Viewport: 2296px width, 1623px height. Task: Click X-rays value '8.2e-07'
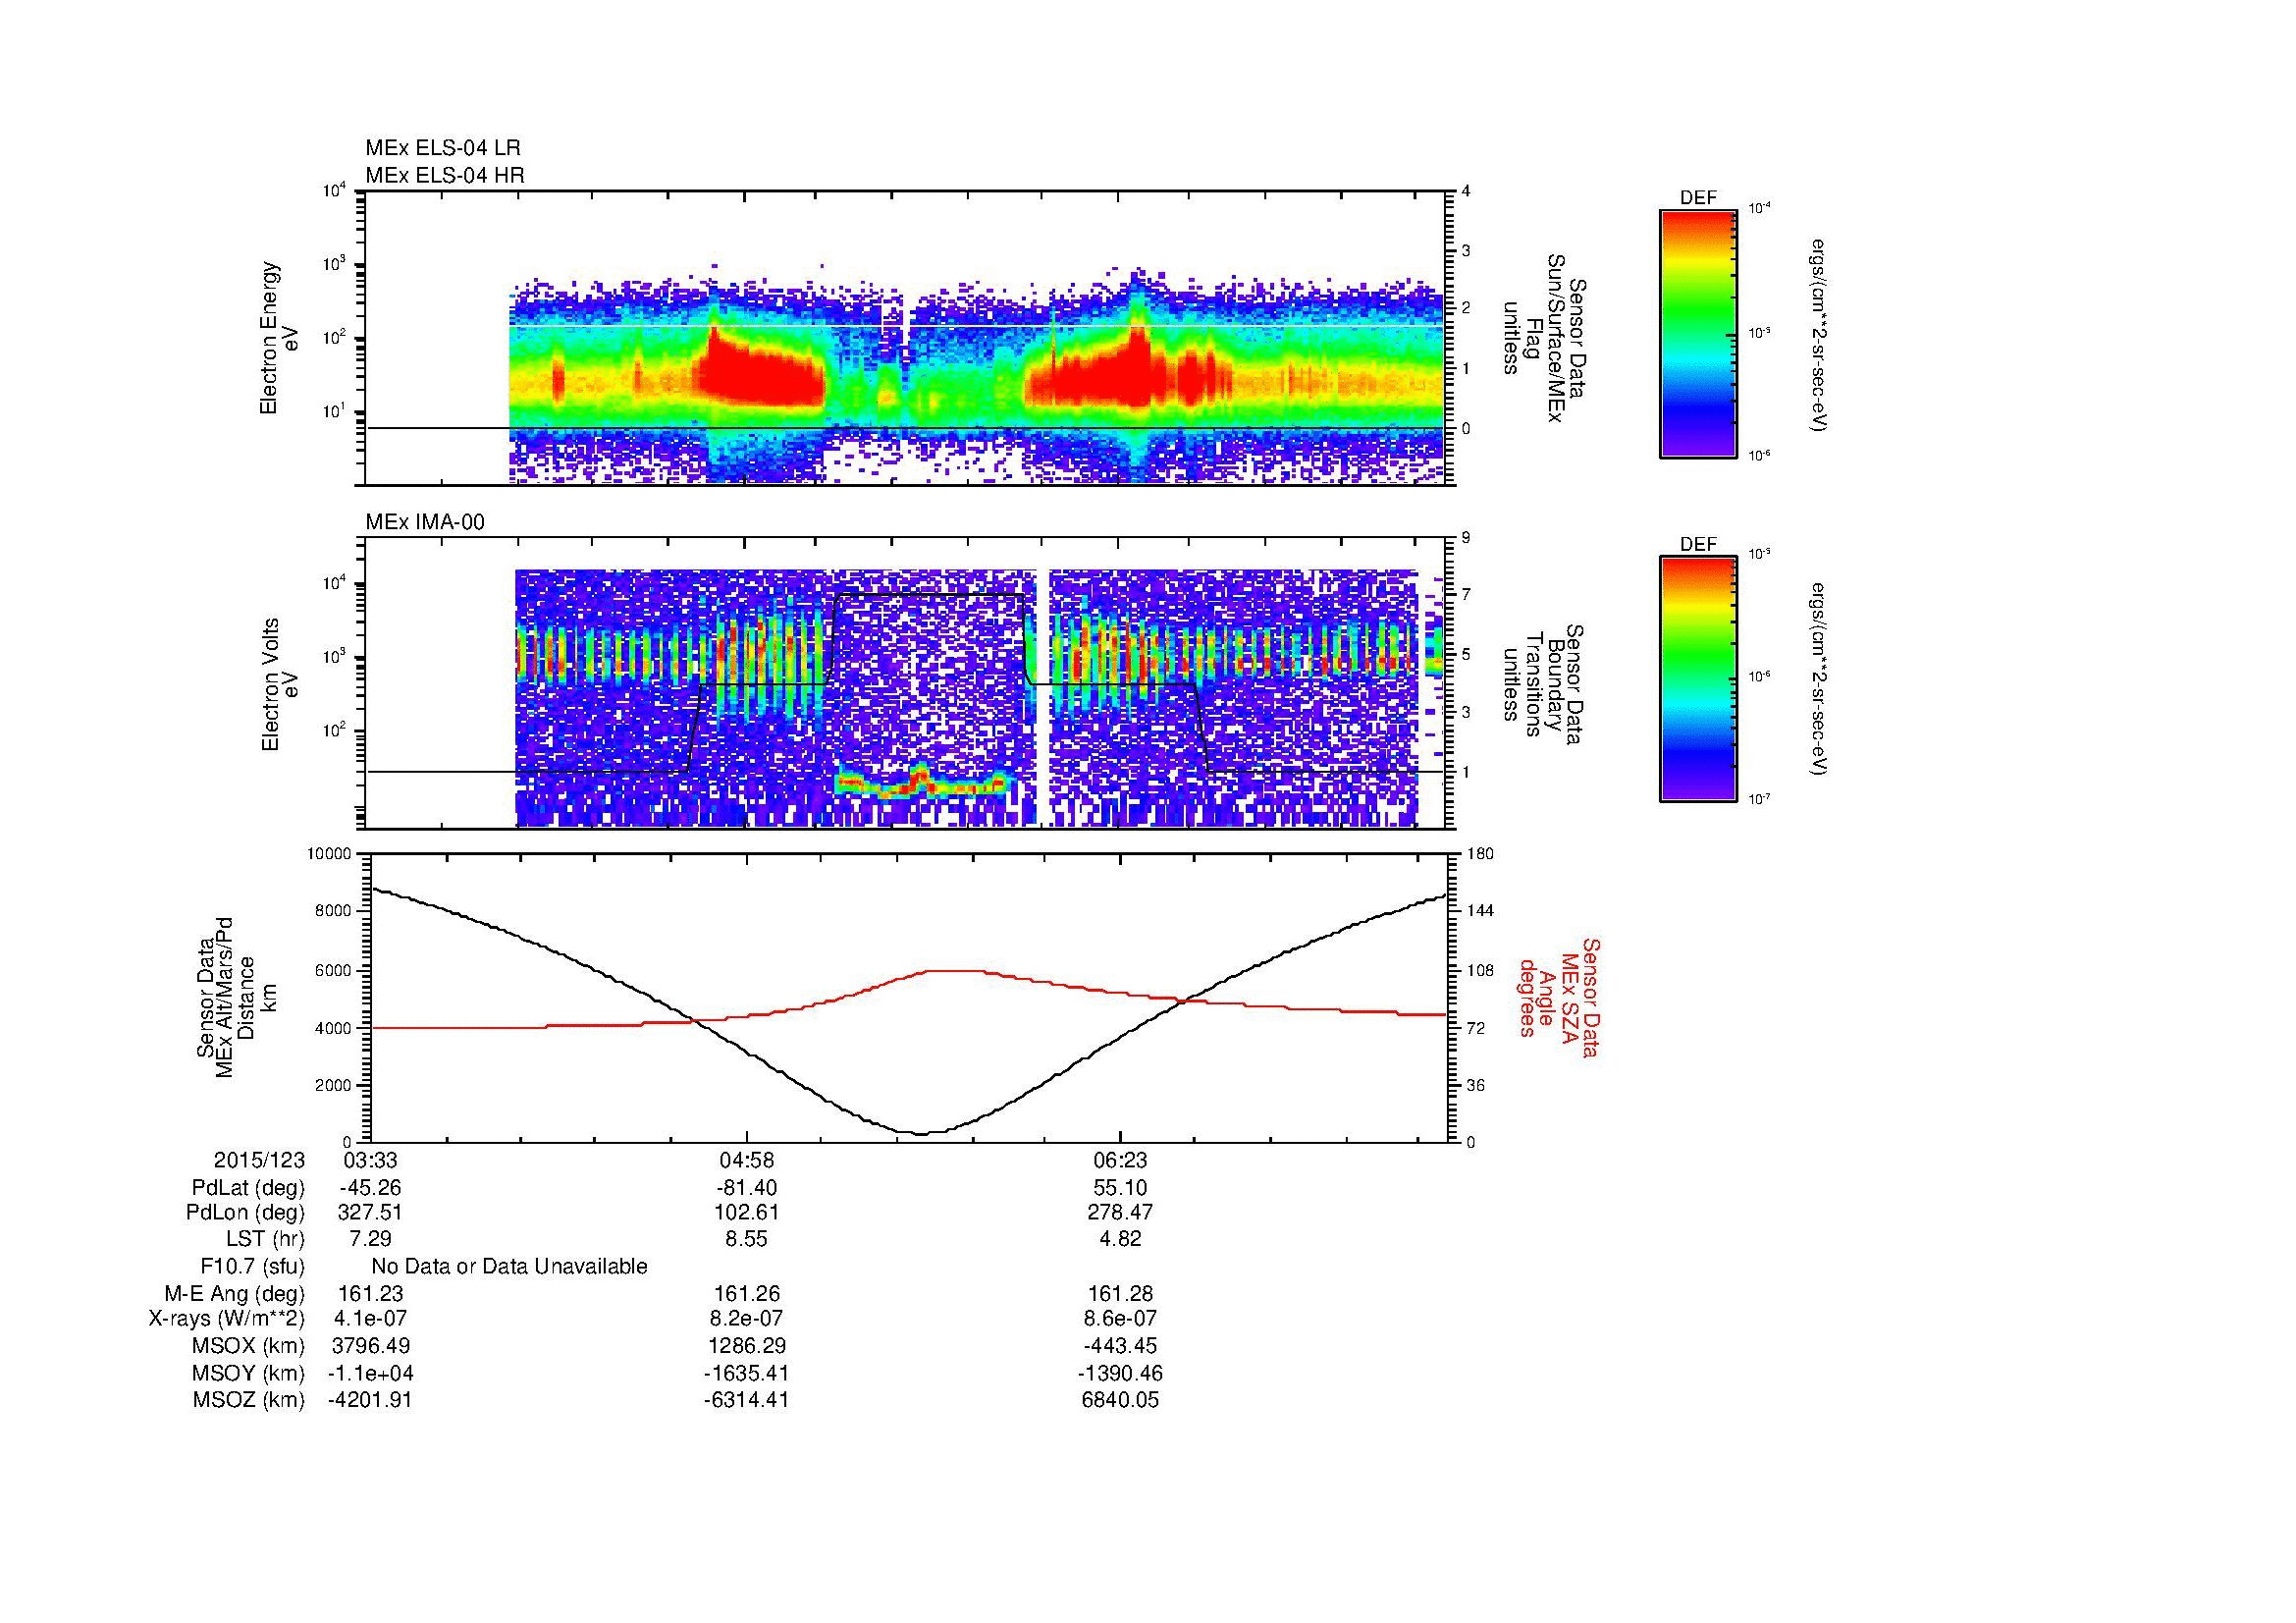746,1319
